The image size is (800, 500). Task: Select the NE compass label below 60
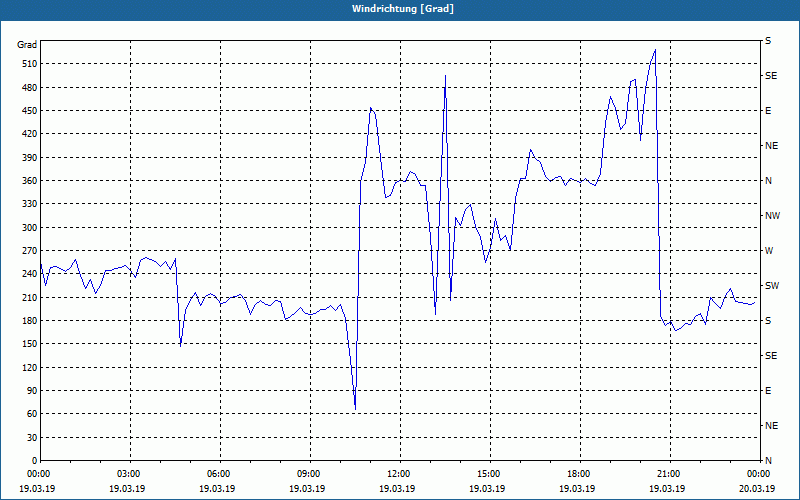771,426
